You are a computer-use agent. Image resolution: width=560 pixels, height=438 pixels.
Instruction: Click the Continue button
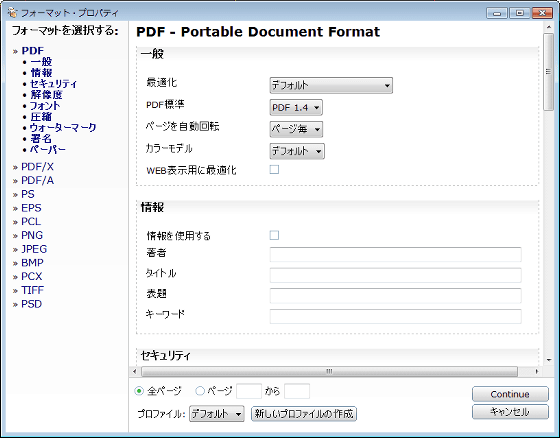coord(510,394)
